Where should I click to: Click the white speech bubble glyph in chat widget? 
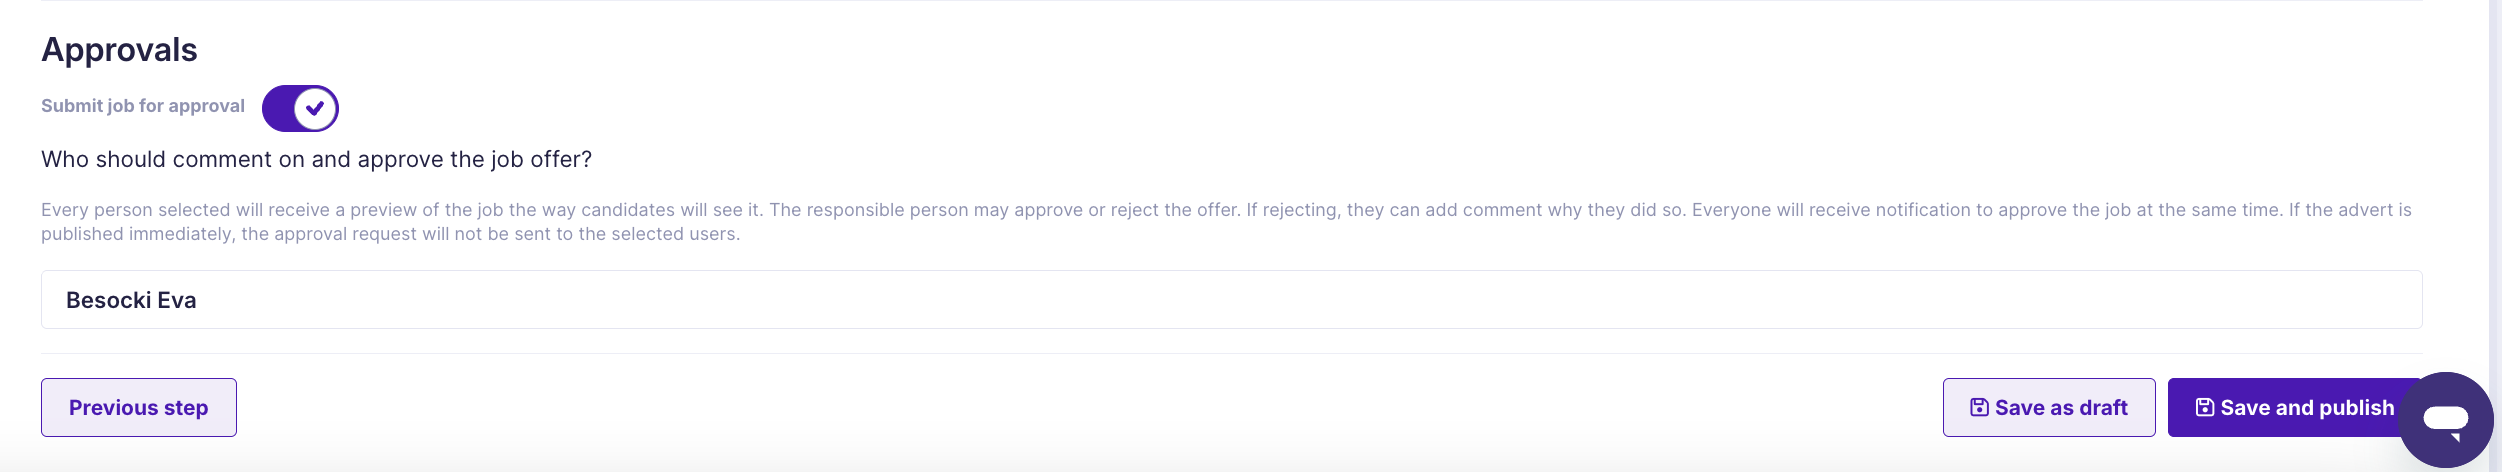point(2445,418)
